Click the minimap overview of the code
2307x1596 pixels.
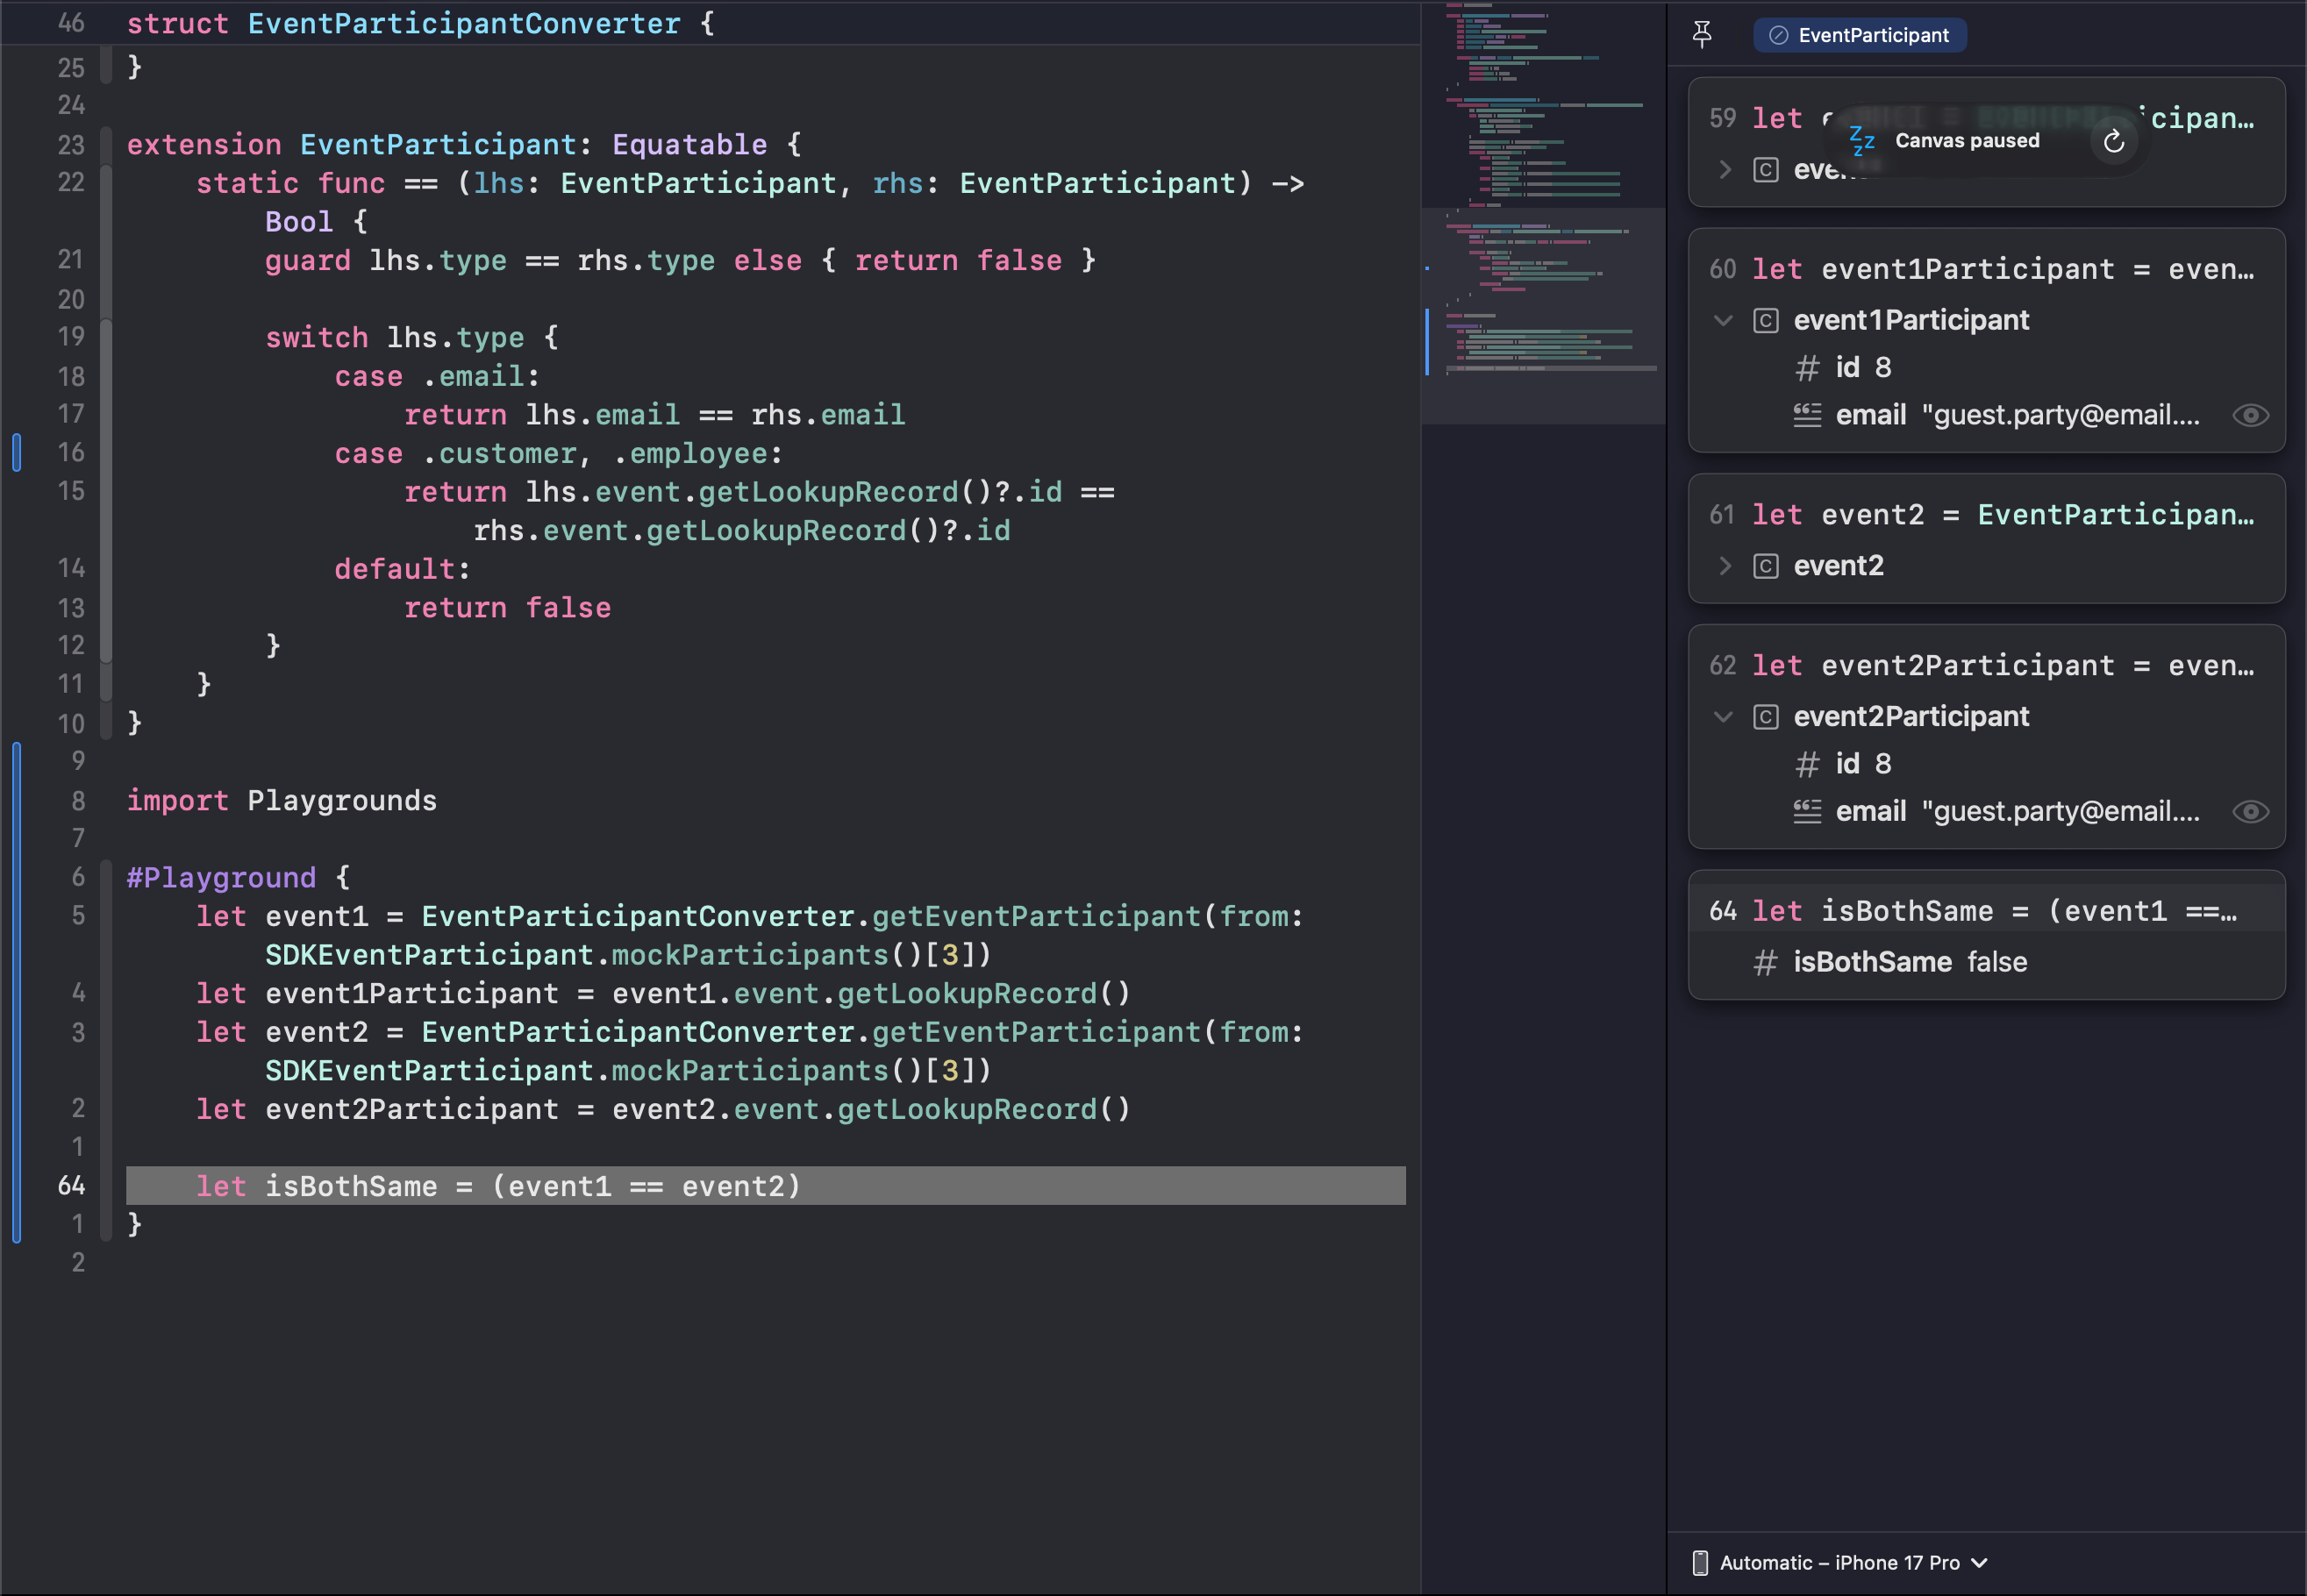pos(1543,190)
